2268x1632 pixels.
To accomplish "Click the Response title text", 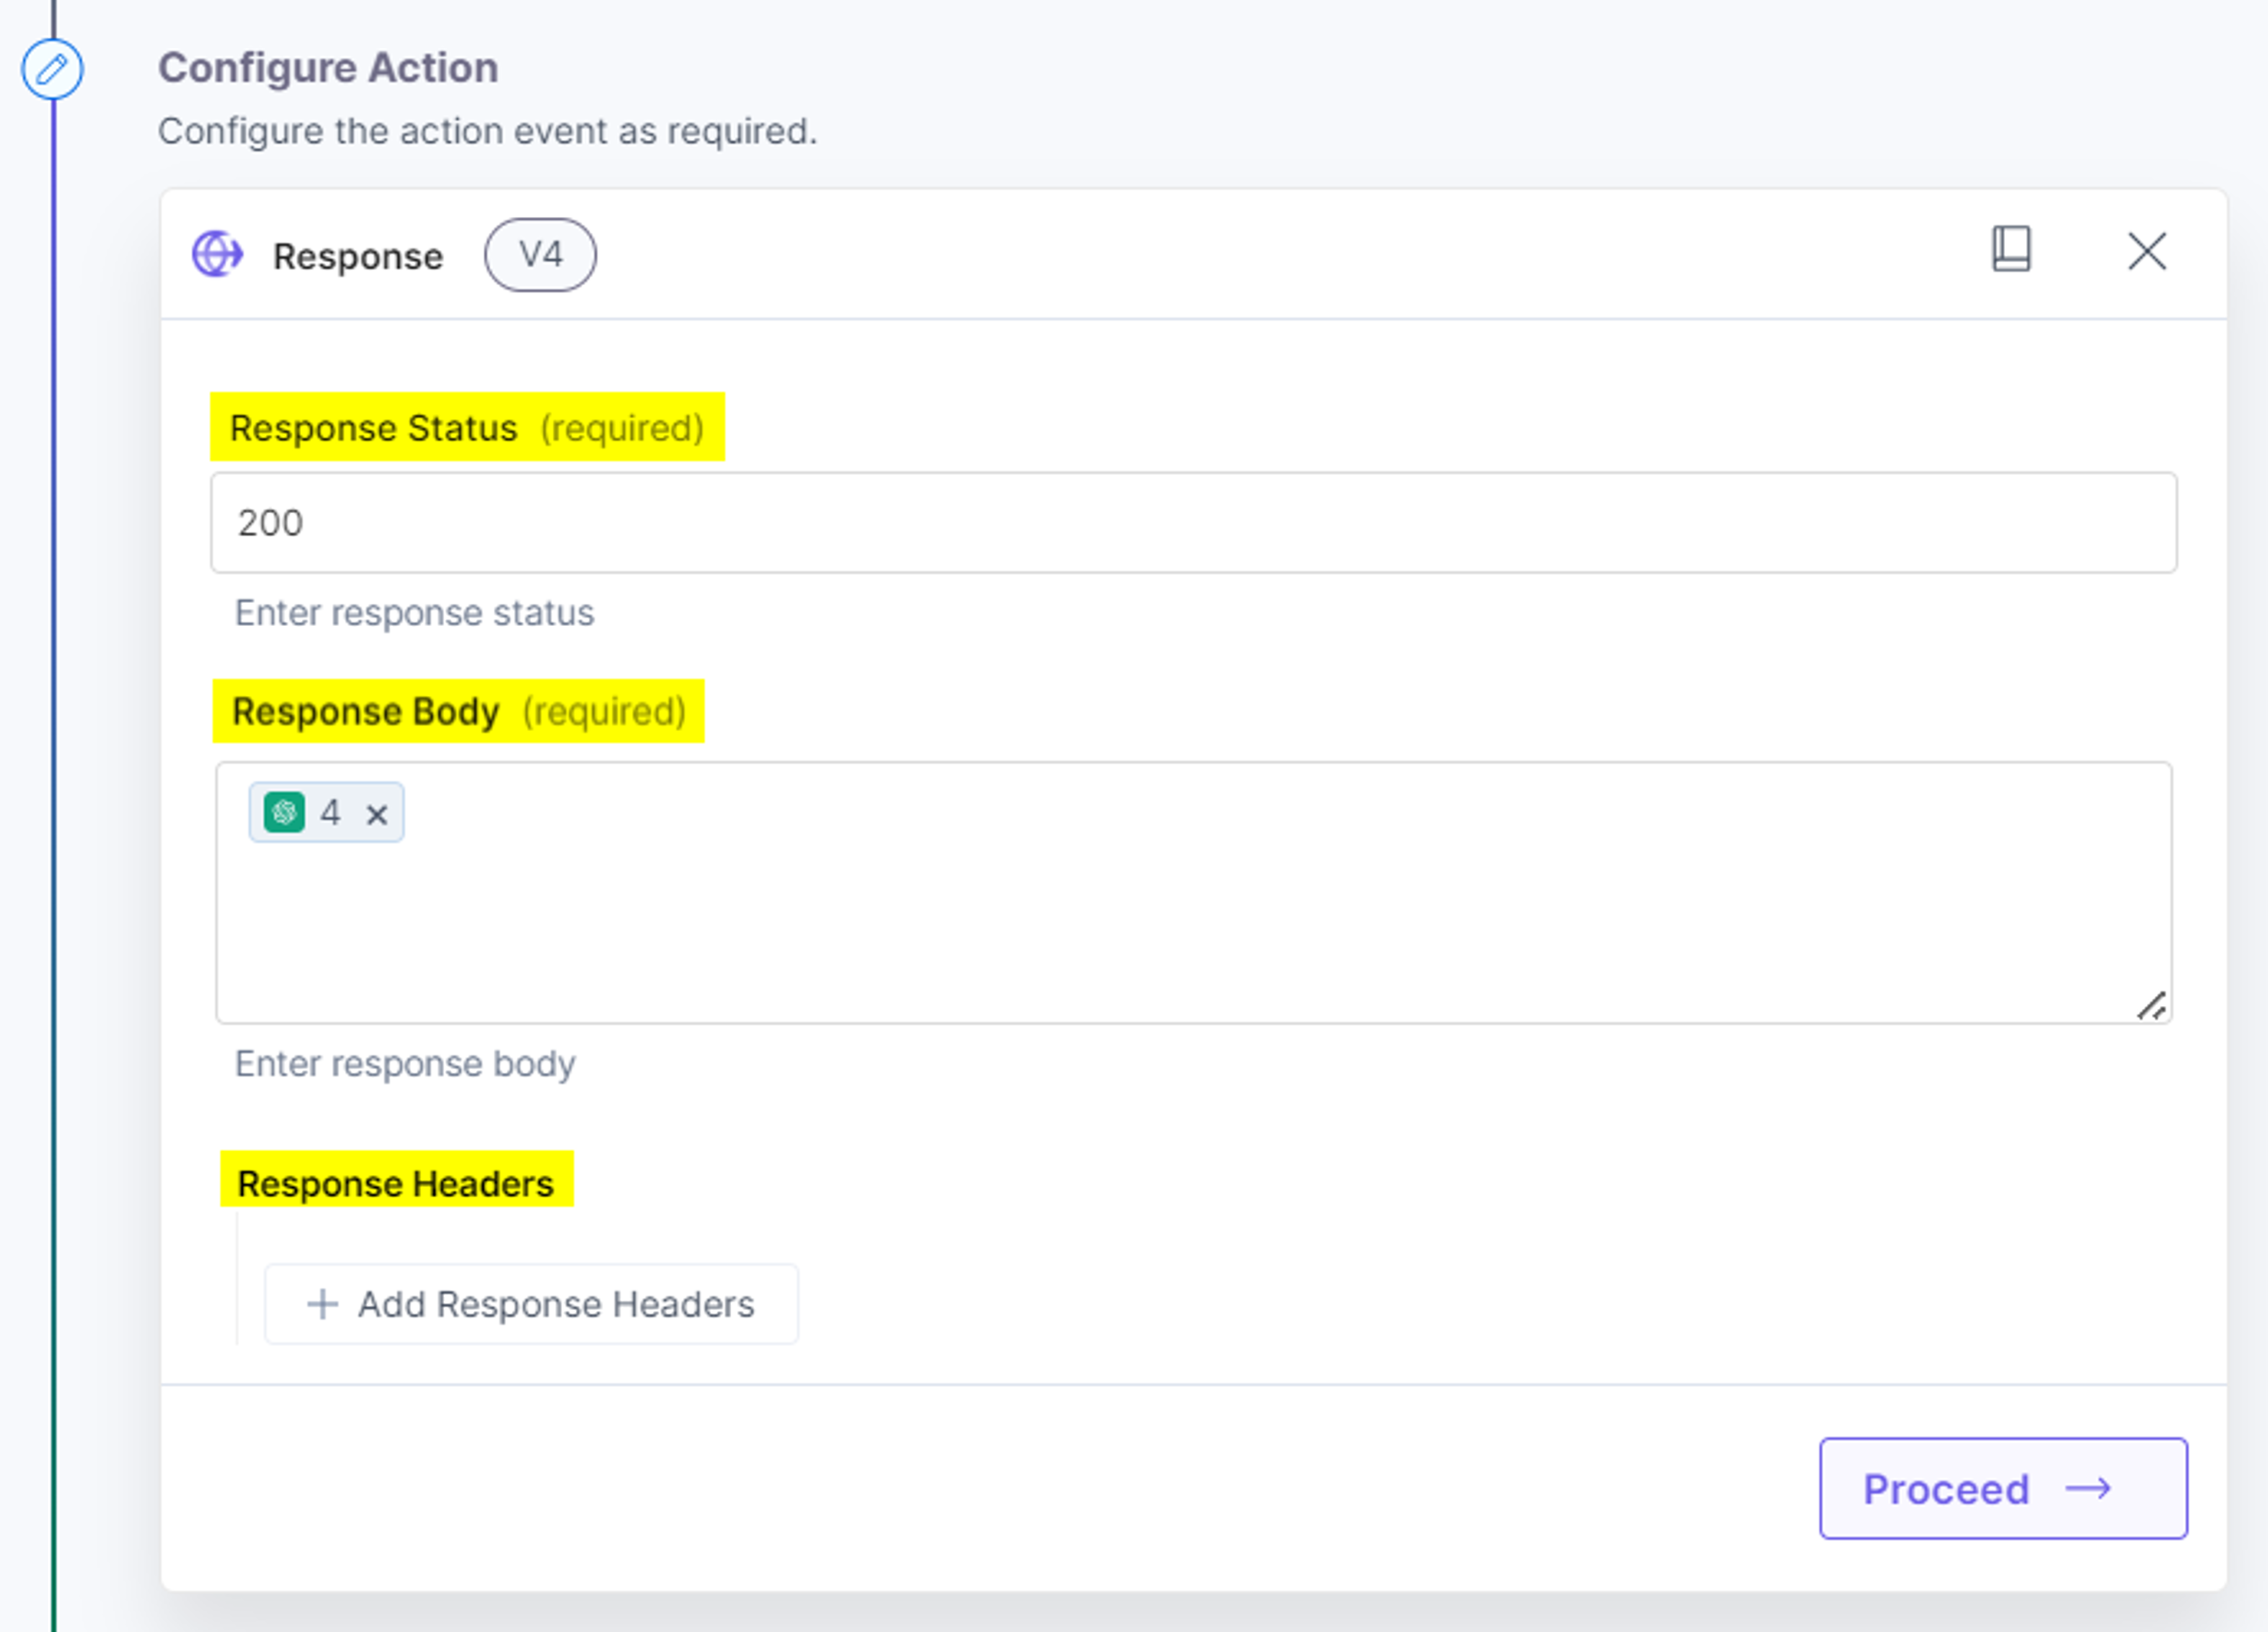I will coord(358,256).
